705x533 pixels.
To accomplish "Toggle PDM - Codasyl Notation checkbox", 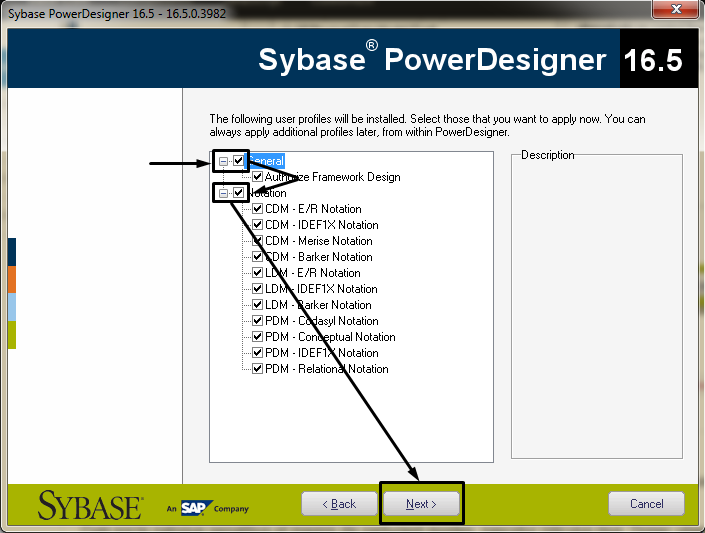I will click(257, 321).
